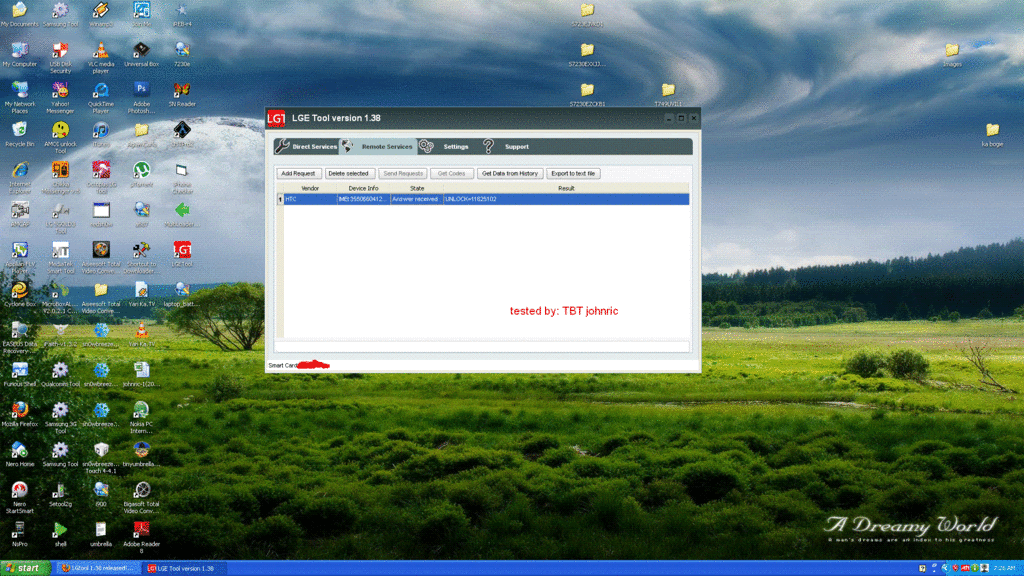Open Nero StartSmart shortcut
Screen dimensions: 1024x576
point(20,497)
